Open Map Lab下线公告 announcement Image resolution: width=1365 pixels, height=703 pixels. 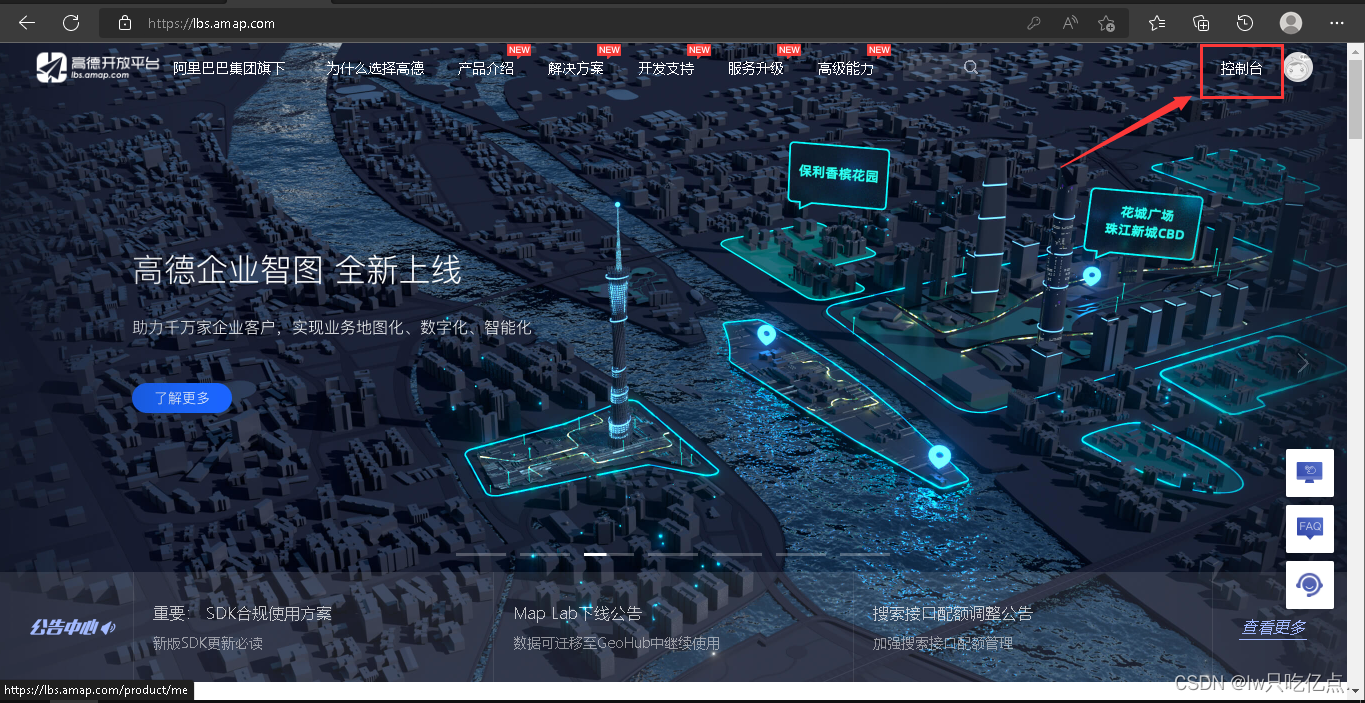pos(578,614)
